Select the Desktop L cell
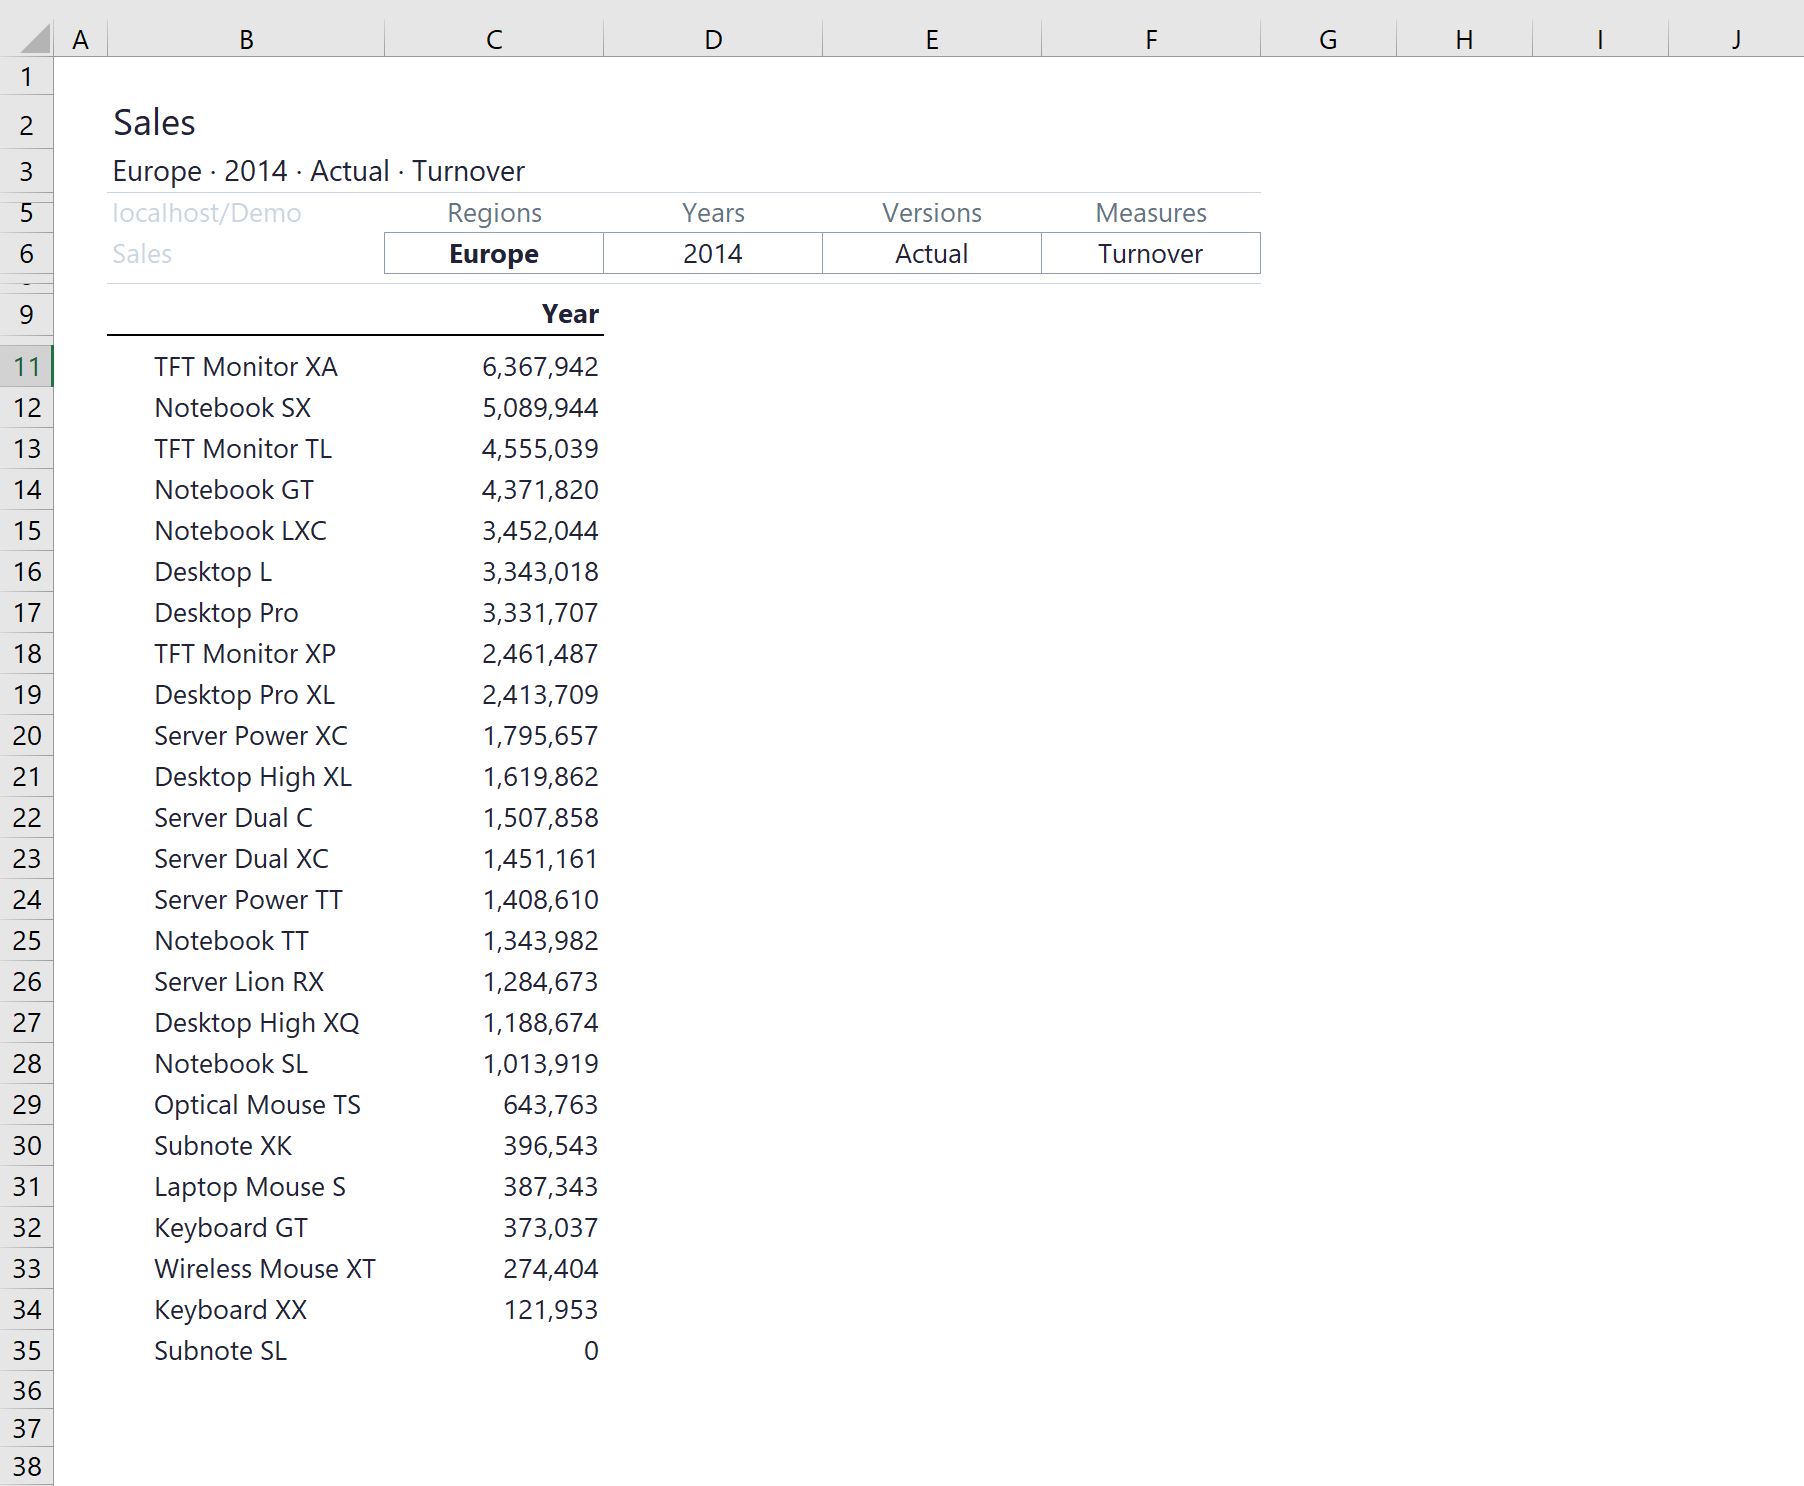The width and height of the screenshot is (1804, 1486). pyautogui.click(x=246, y=572)
